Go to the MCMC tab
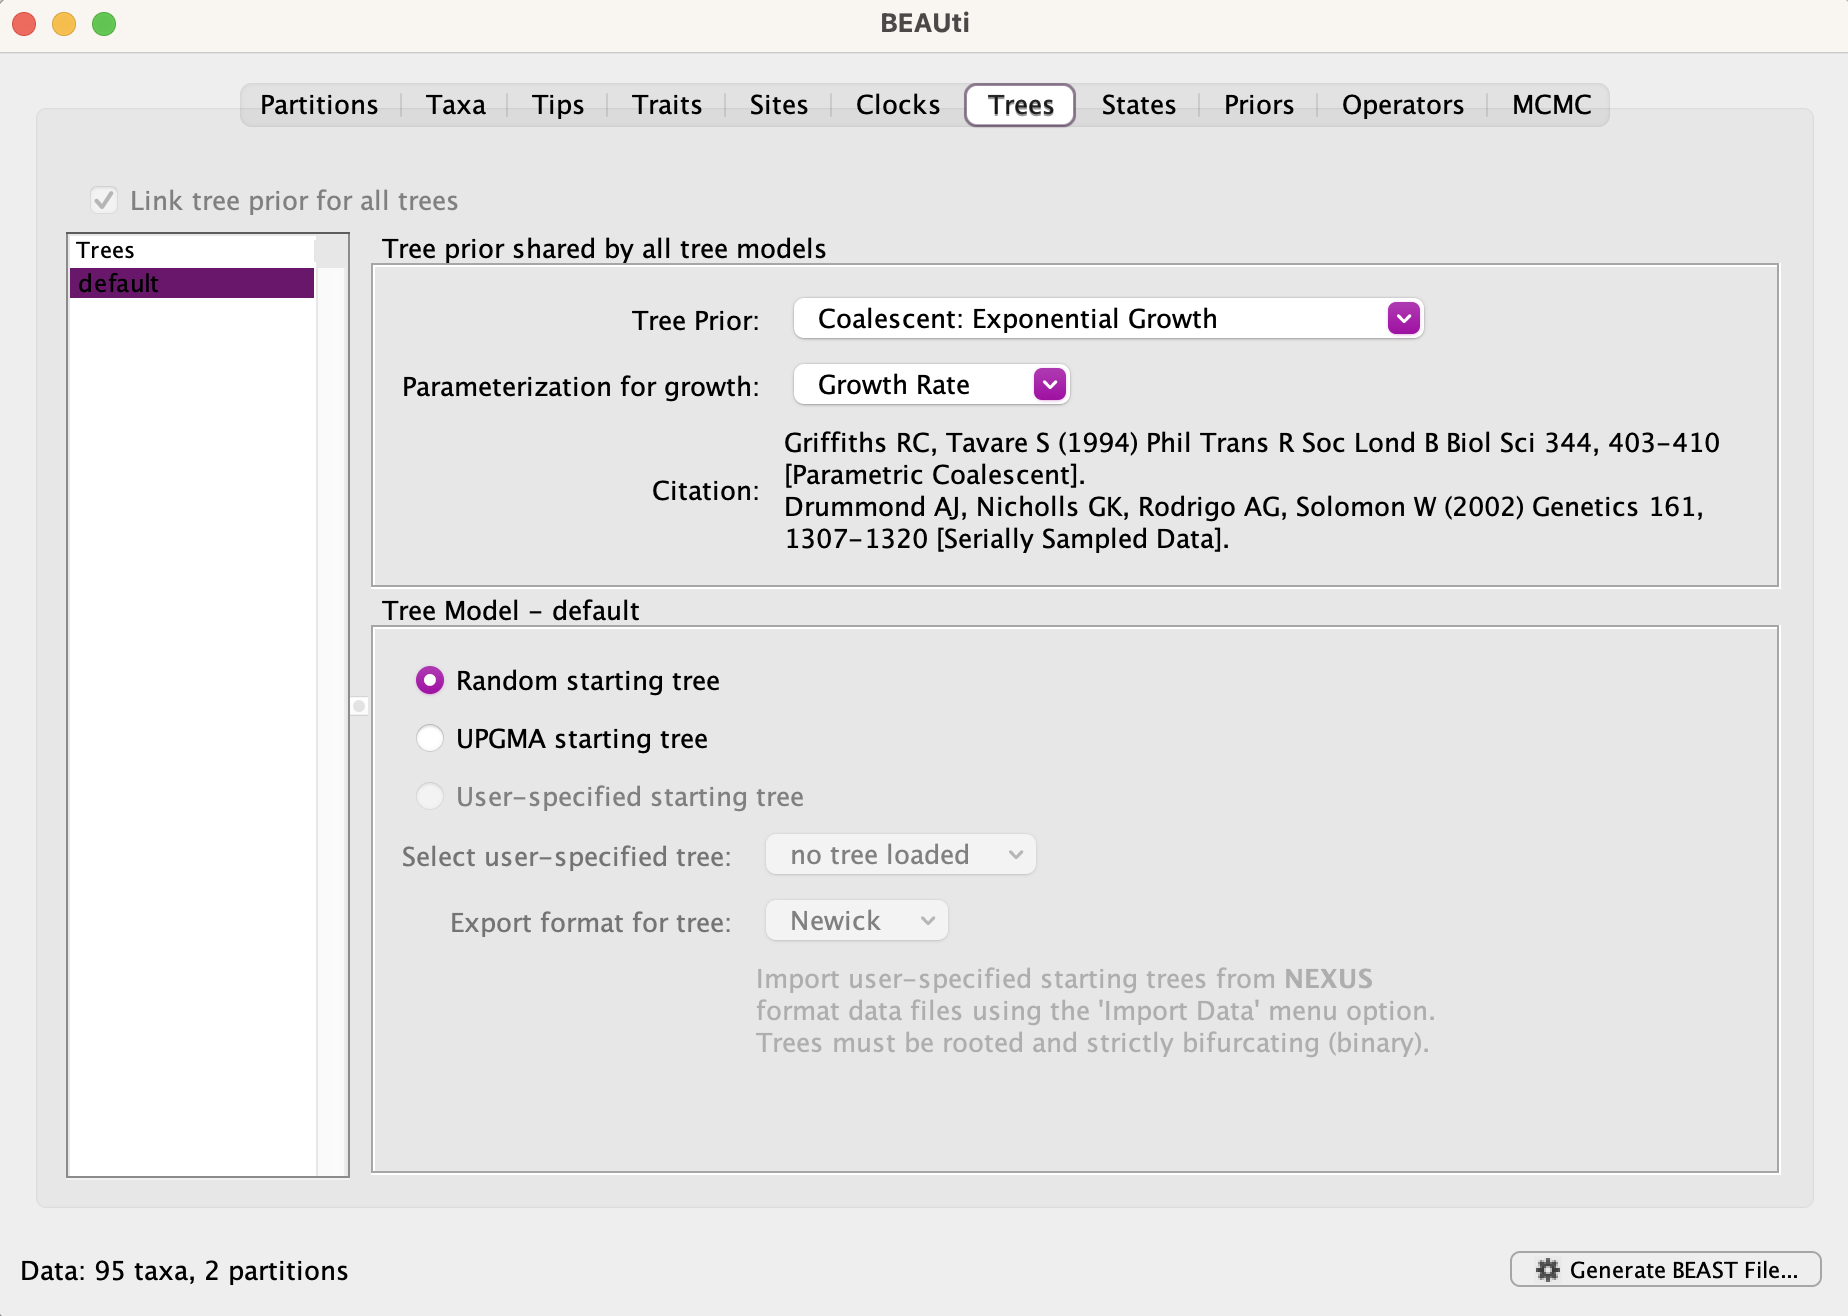The height and width of the screenshot is (1316, 1848). coord(1551,105)
